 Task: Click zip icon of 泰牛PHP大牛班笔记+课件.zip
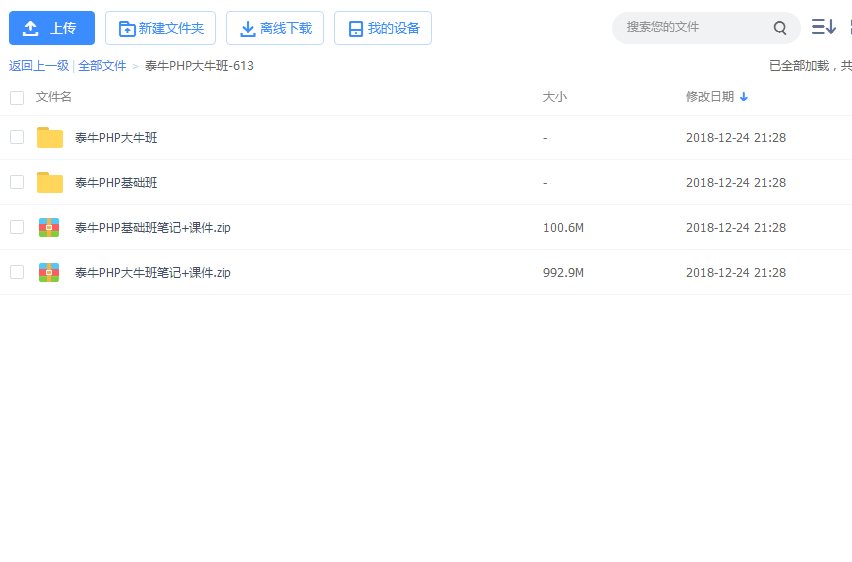point(49,273)
